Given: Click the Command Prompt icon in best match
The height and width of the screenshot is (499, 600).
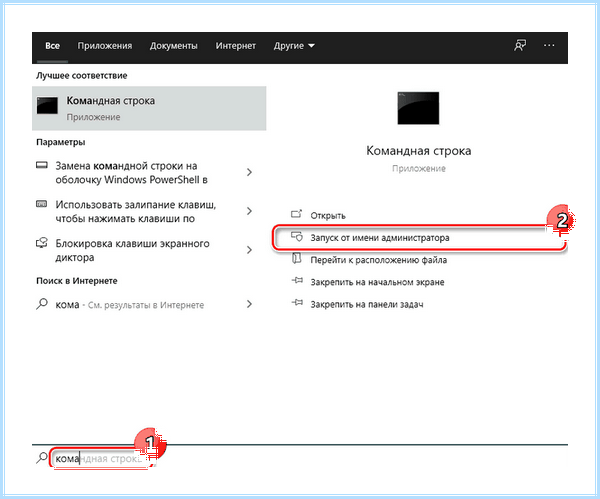Looking at the screenshot, I should coord(47,105).
